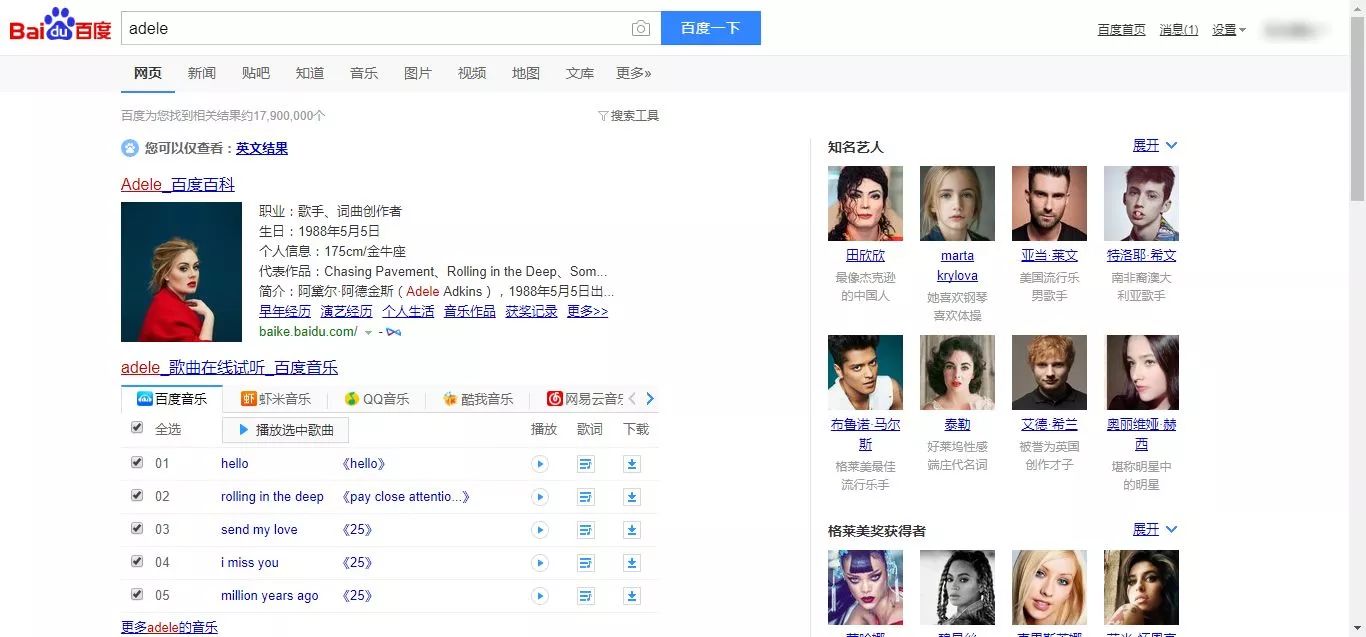This screenshot has height=637, width=1366.
Task: Switch to the 文库 tab
Action: (580, 73)
